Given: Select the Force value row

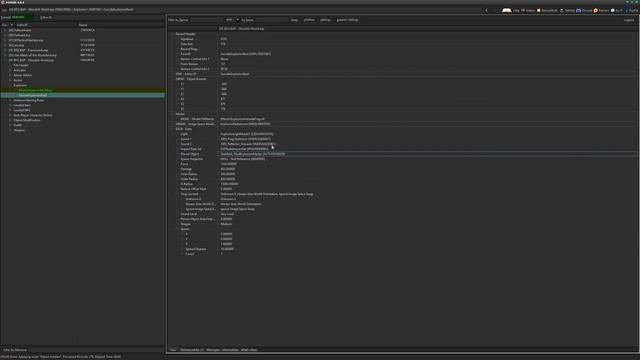Looking at the screenshot, I should coord(402,164).
